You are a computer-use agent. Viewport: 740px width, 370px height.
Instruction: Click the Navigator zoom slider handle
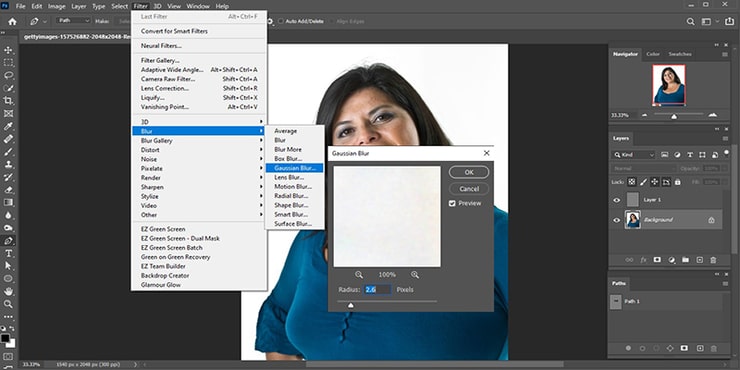[x=674, y=116]
